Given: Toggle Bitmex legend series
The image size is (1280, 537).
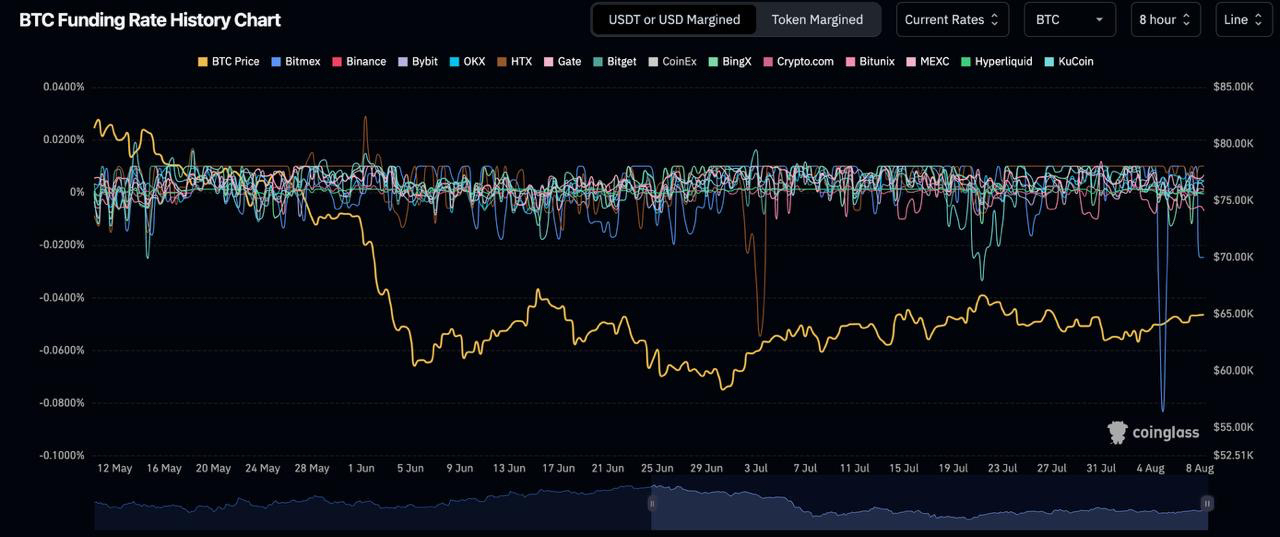Looking at the screenshot, I should [x=295, y=62].
